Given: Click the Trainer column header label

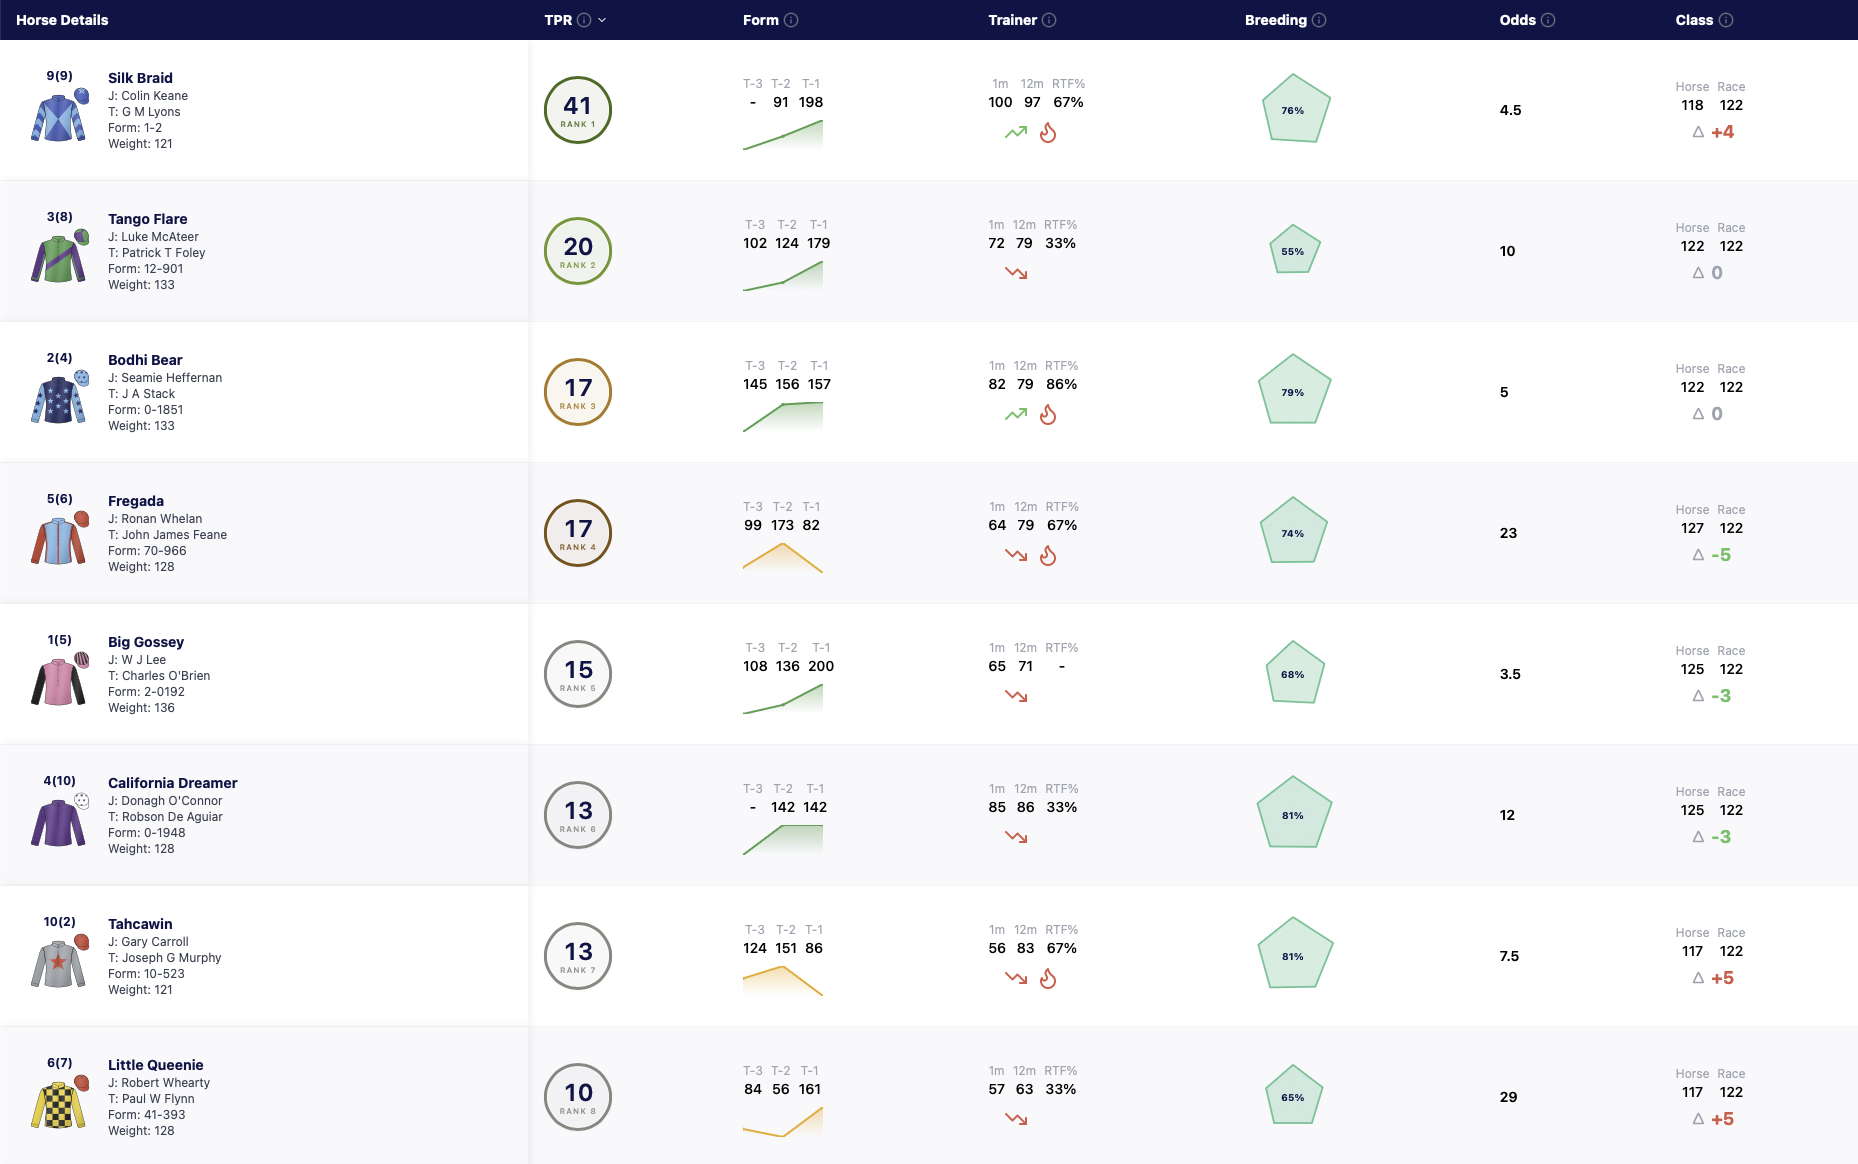Looking at the screenshot, I should point(1012,20).
